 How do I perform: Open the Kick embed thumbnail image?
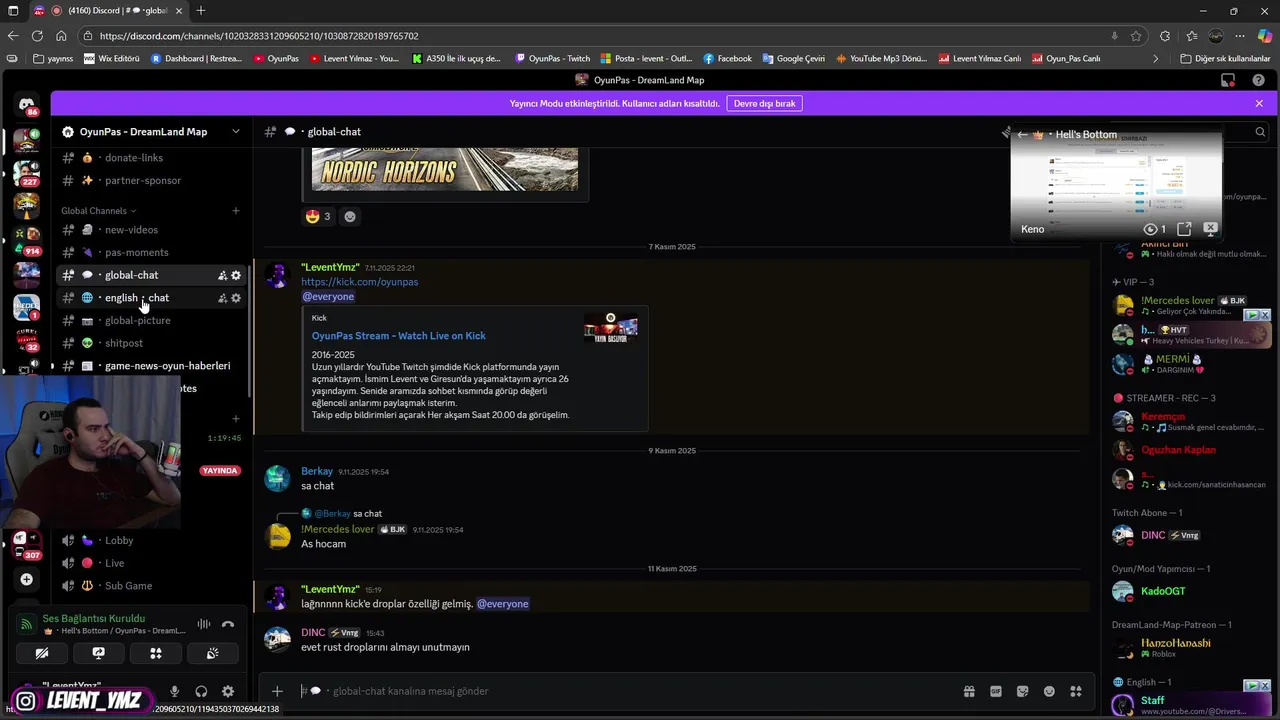[x=611, y=328]
